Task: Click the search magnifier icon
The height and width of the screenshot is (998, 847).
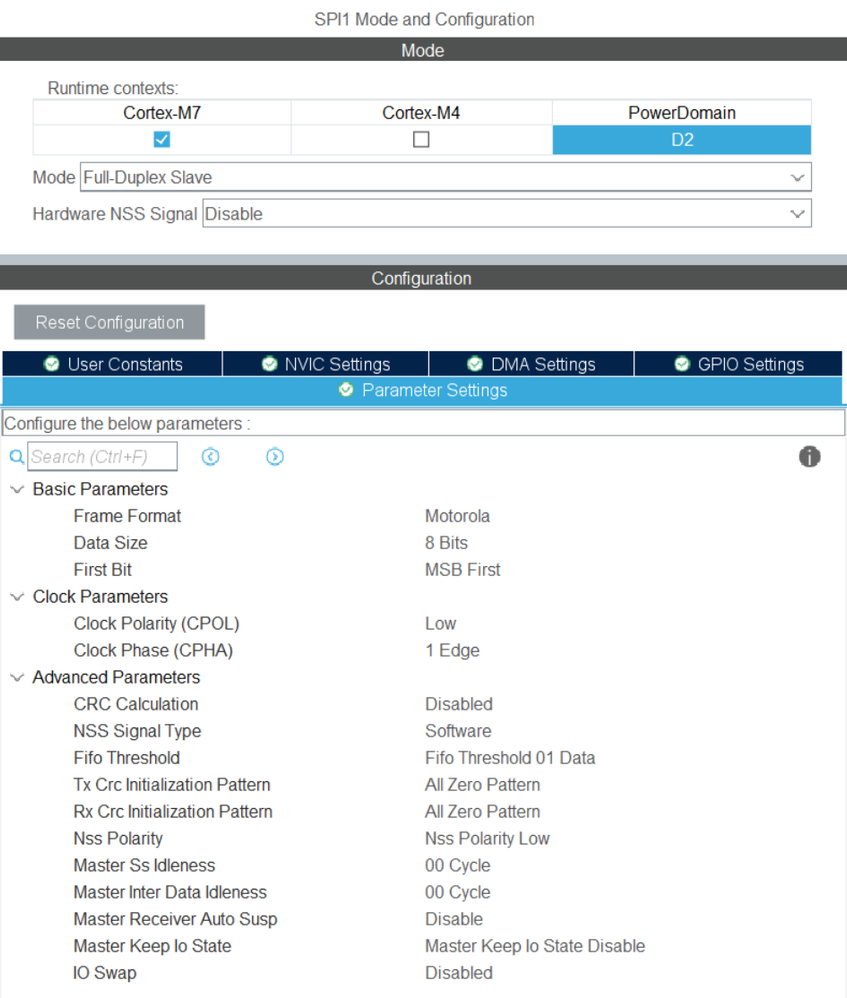Action: (x=17, y=456)
